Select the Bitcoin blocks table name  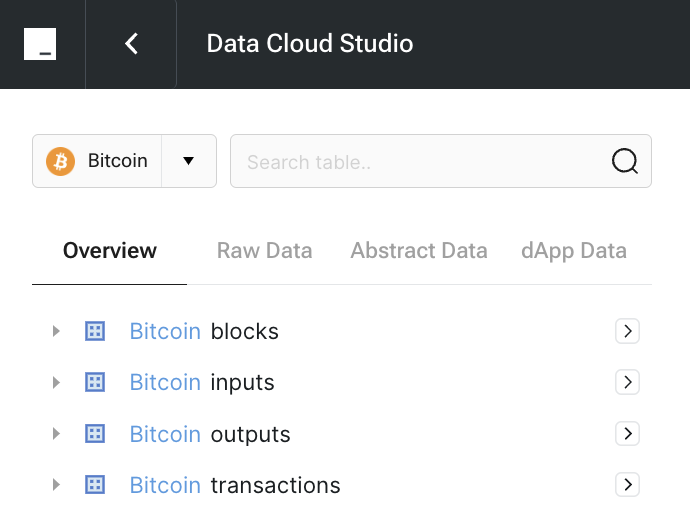(204, 331)
